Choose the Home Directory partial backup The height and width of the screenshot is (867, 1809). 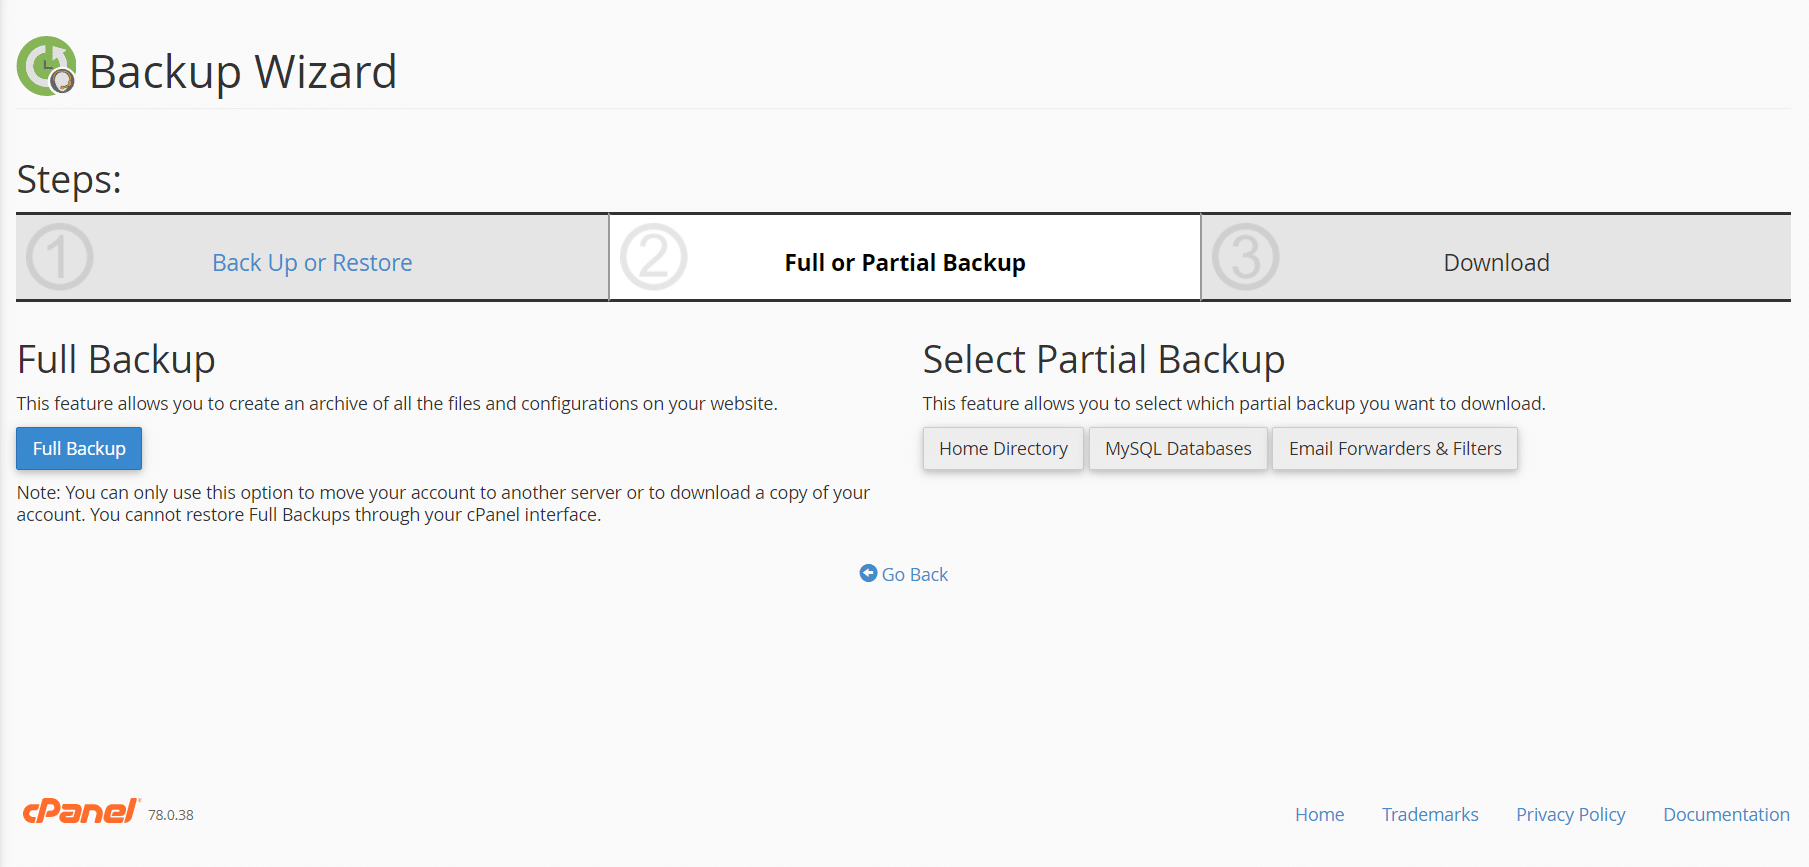pyautogui.click(x=1003, y=449)
